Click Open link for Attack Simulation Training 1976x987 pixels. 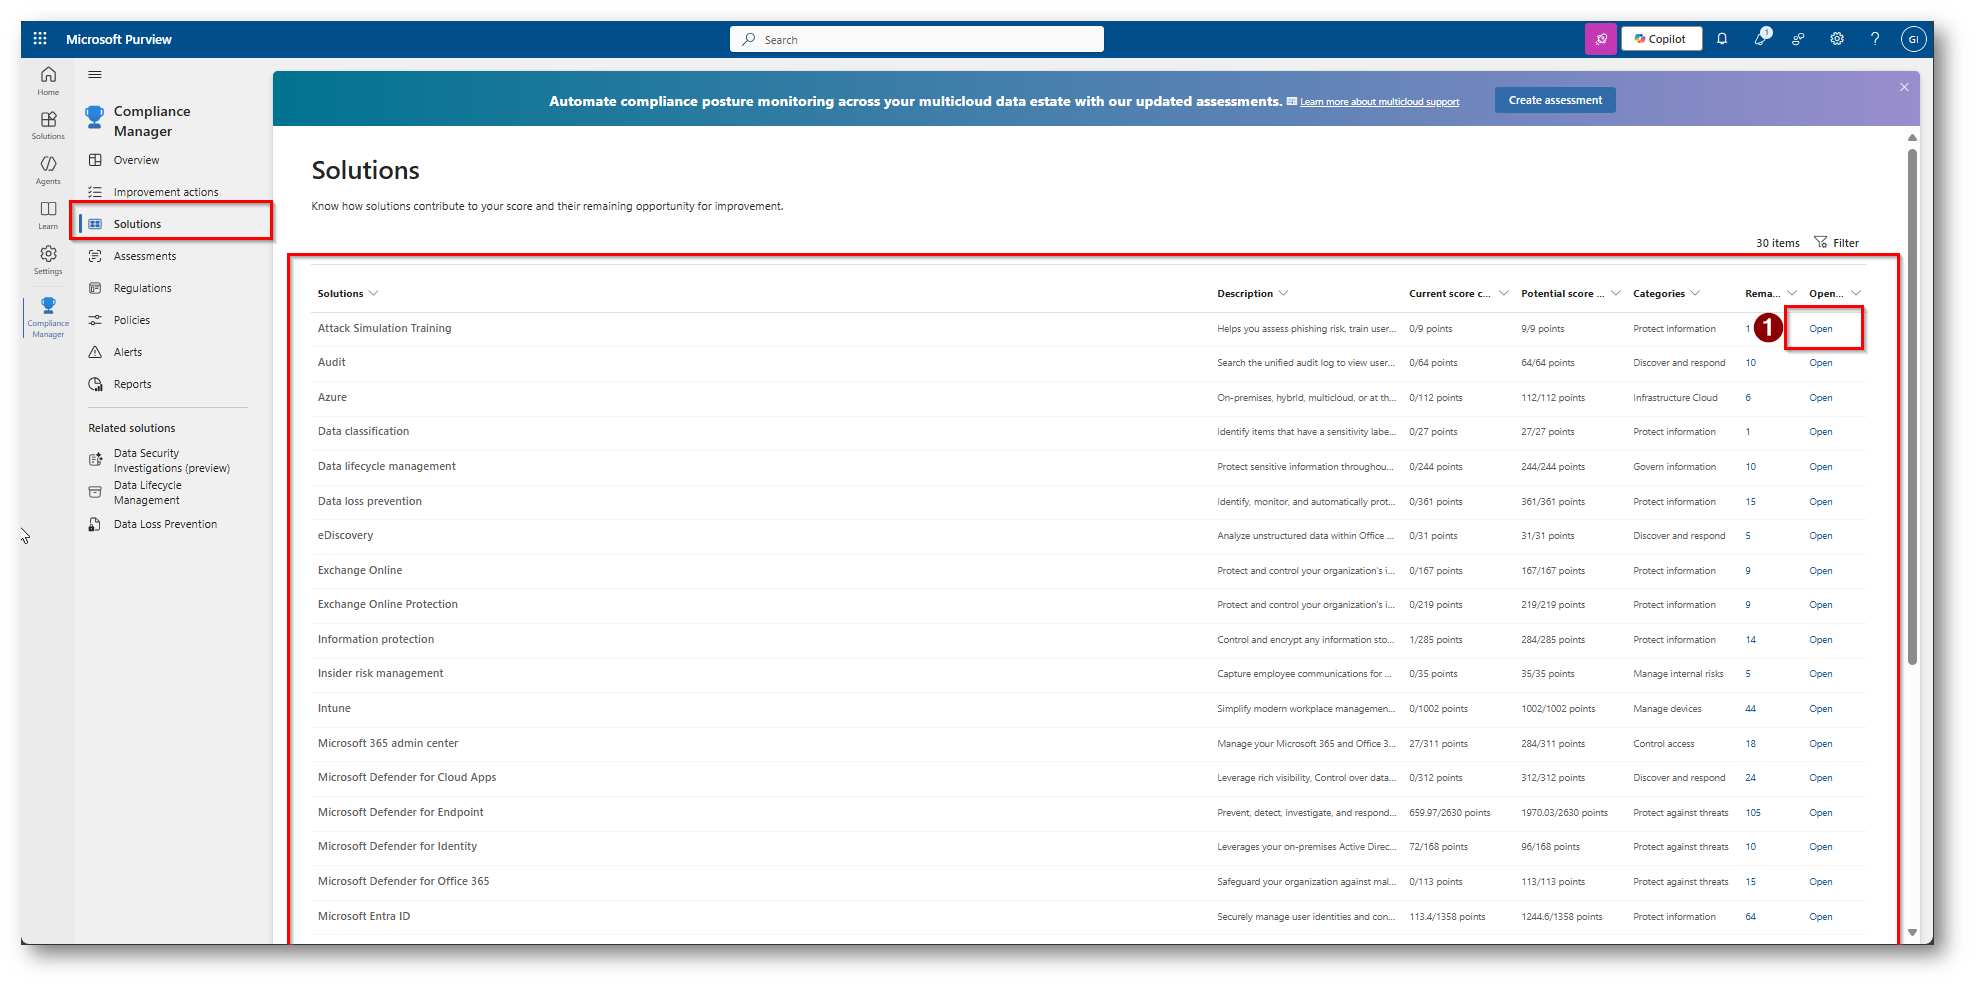coord(1820,329)
